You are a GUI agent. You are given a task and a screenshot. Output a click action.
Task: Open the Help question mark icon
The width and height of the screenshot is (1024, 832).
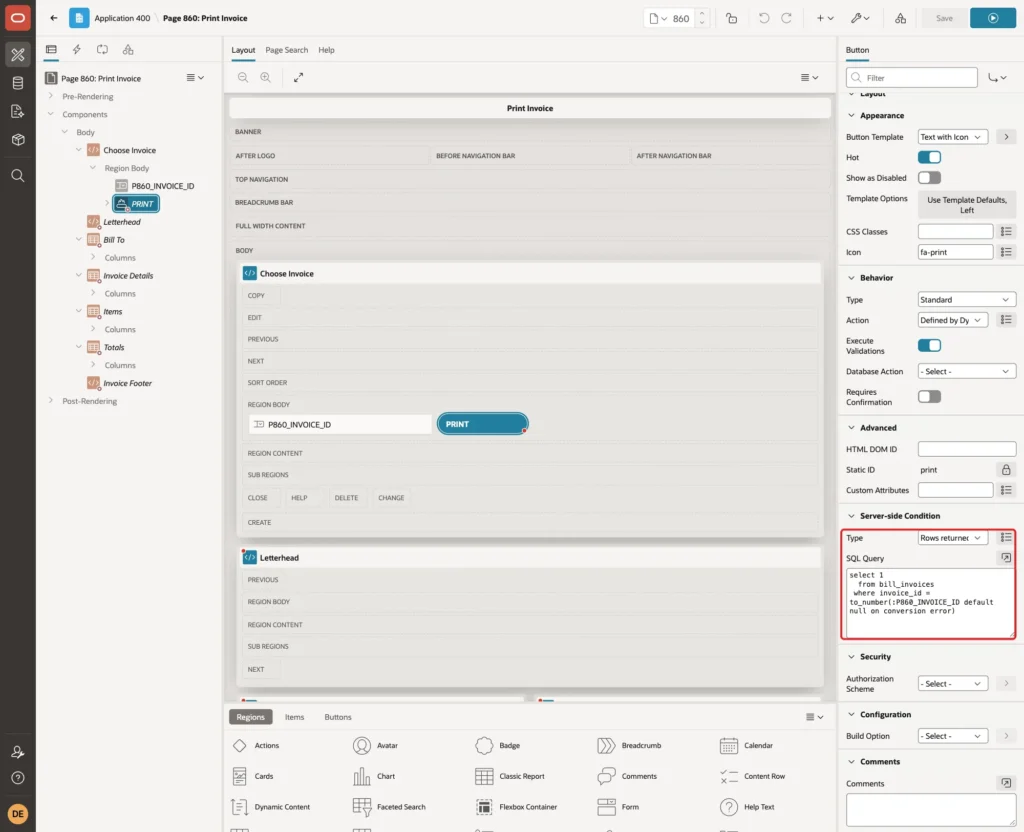pyautogui.click(x=18, y=778)
